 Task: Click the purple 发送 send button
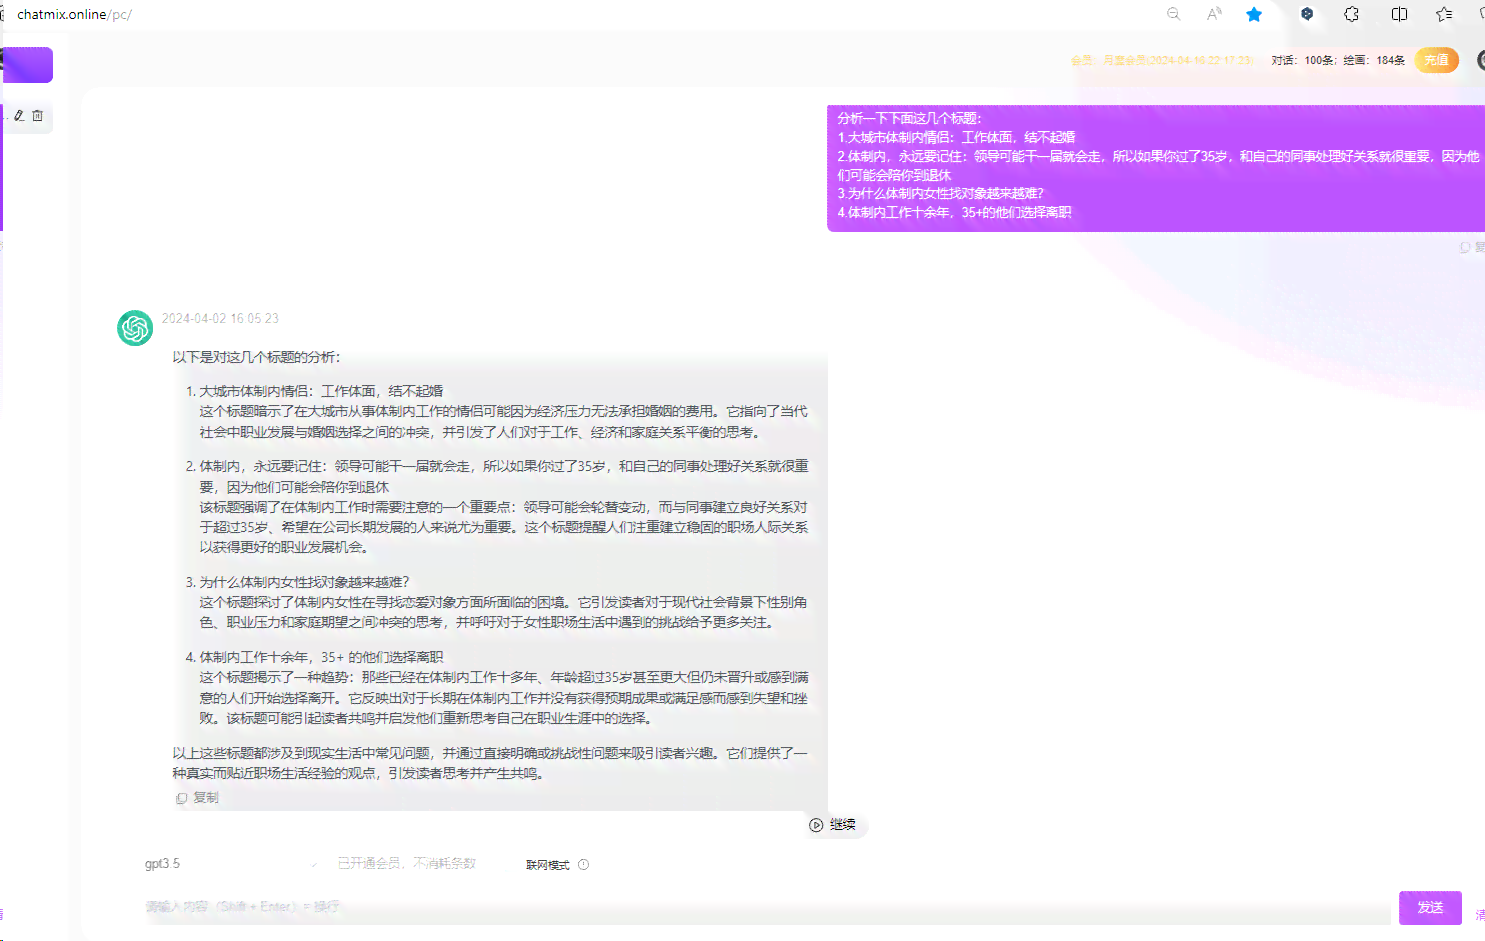(x=1430, y=907)
